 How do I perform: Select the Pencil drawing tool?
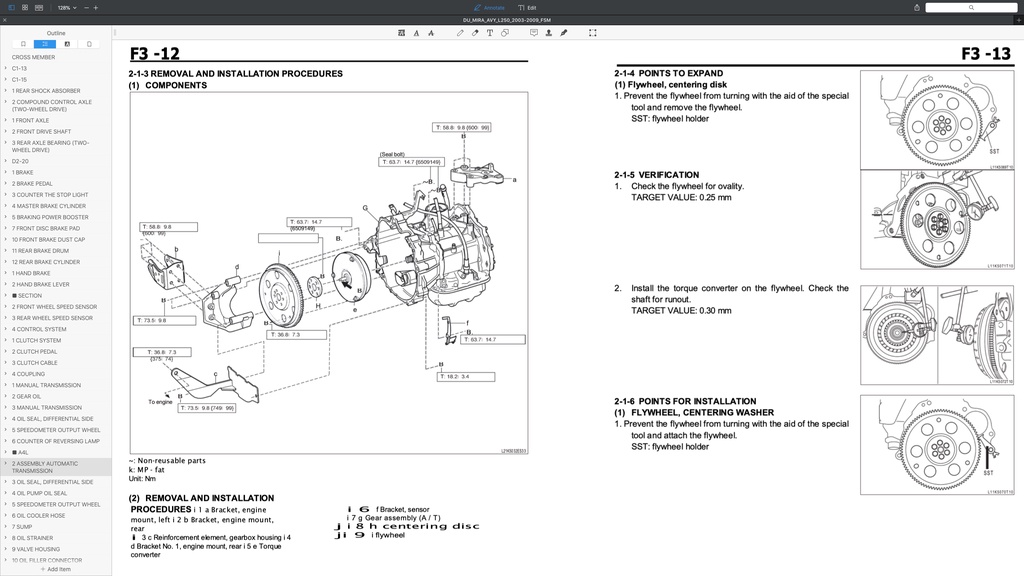click(460, 32)
